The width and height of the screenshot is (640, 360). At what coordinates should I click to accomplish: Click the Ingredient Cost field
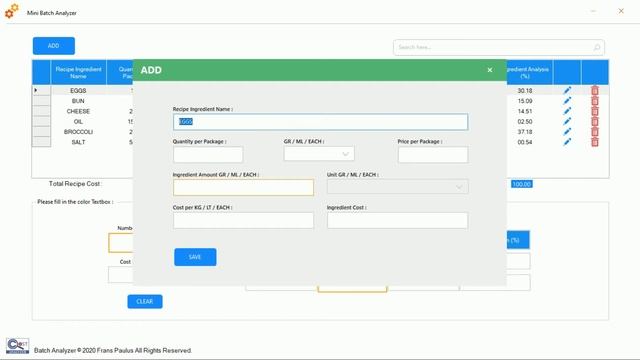398,220
